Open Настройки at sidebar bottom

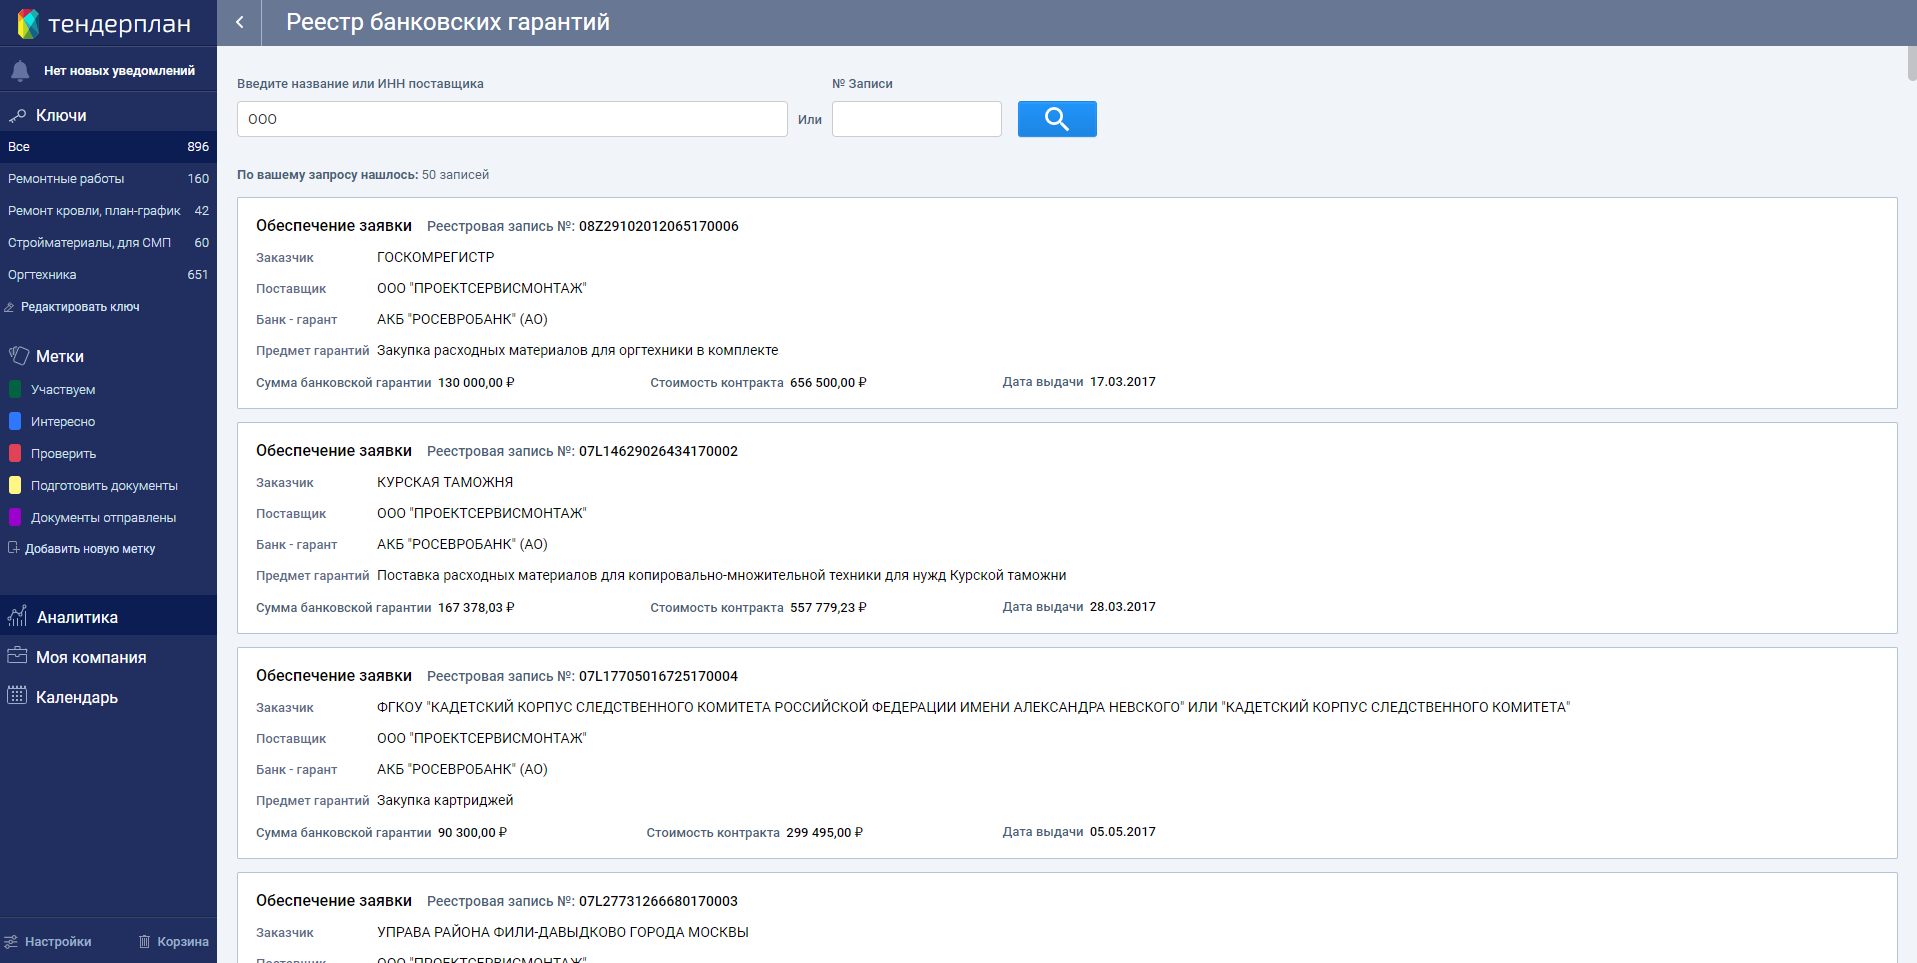tap(58, 942)
